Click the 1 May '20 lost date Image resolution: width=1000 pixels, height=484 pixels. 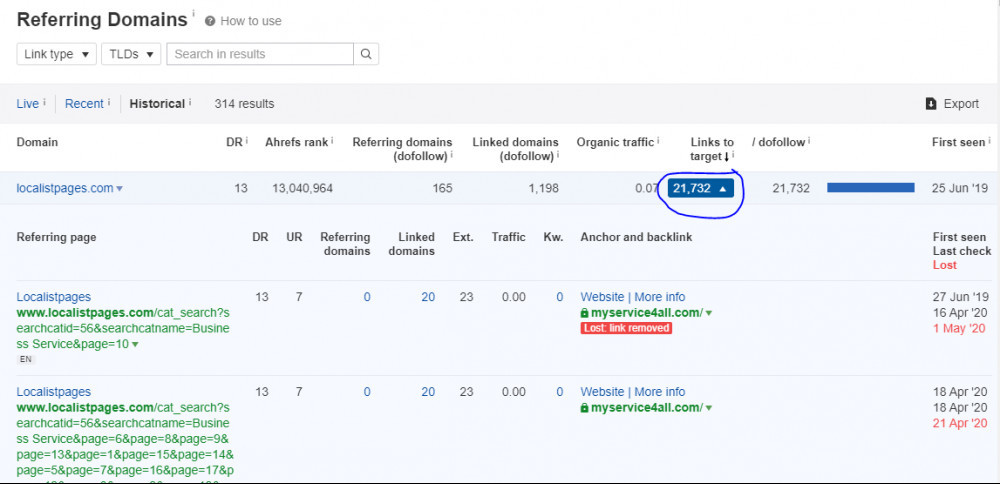click(960, 328)
